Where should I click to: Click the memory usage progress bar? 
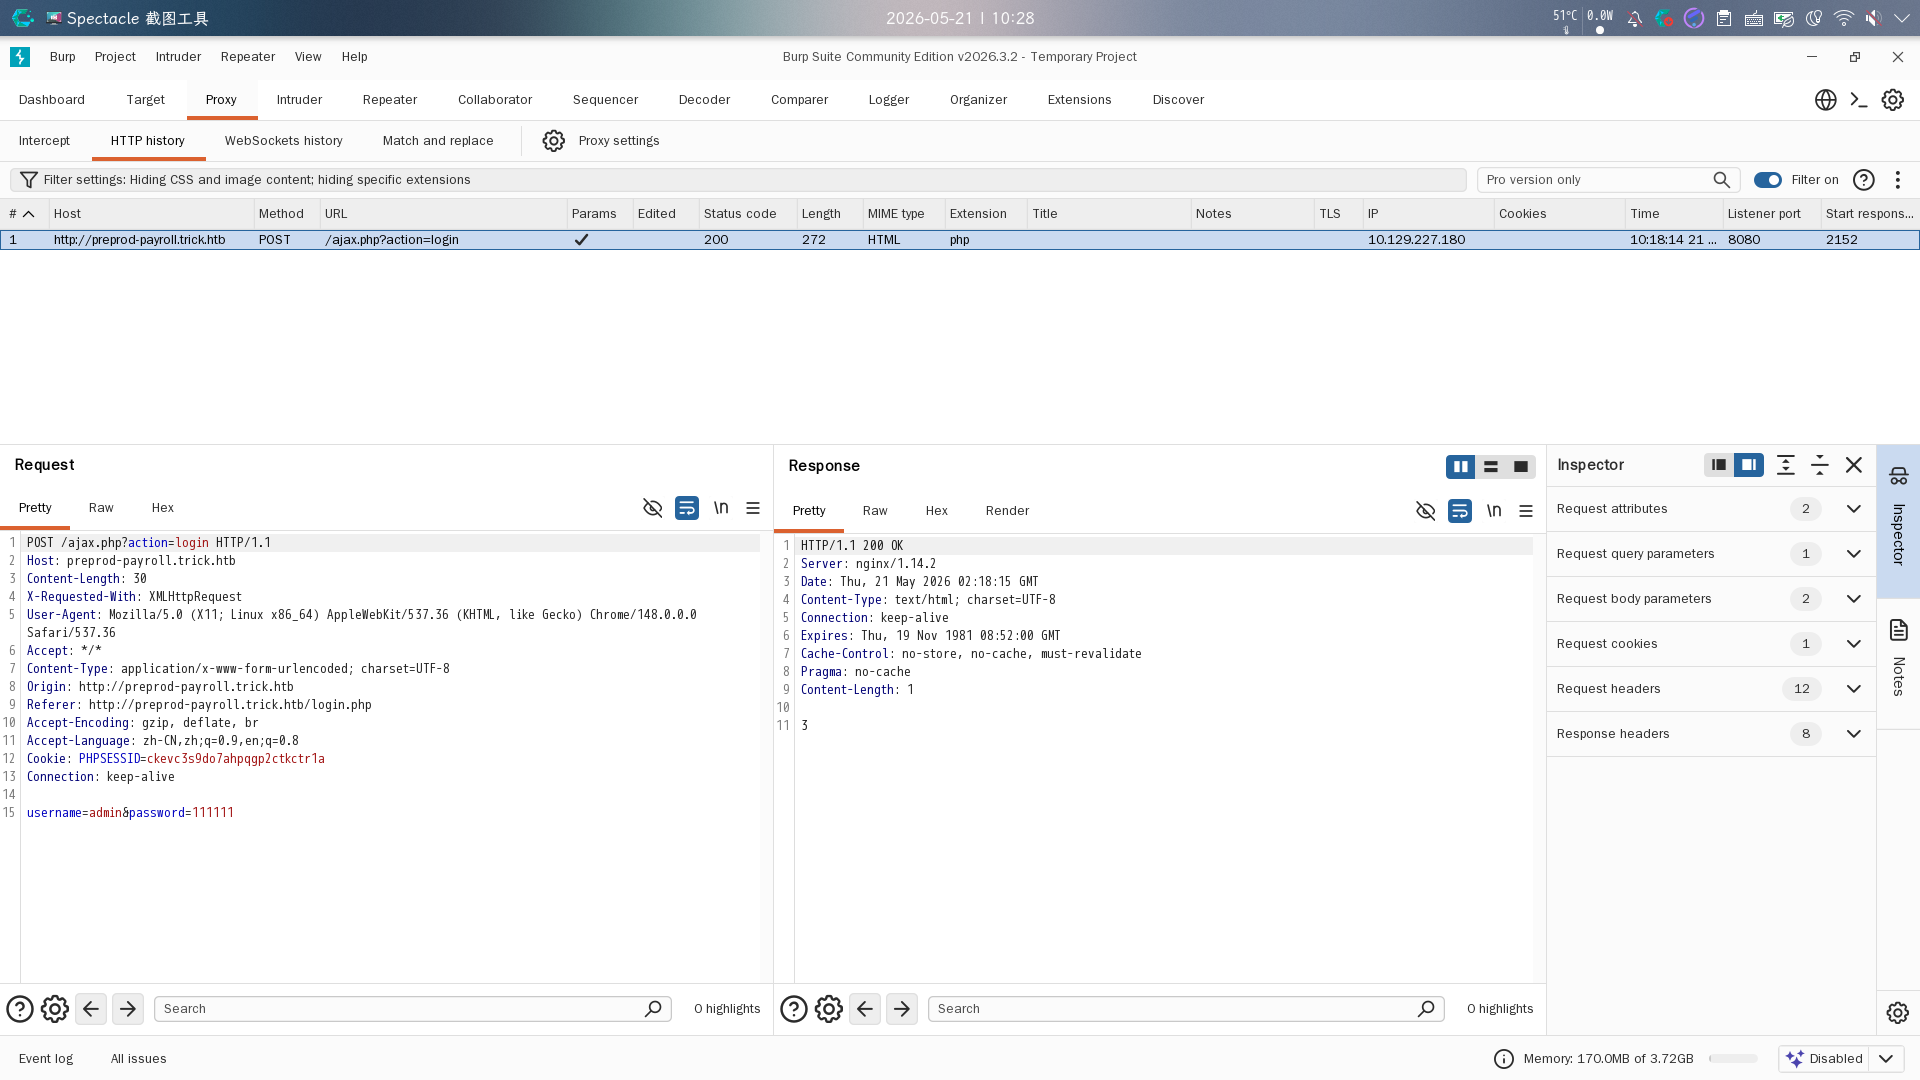(x=1733, y=1059)
